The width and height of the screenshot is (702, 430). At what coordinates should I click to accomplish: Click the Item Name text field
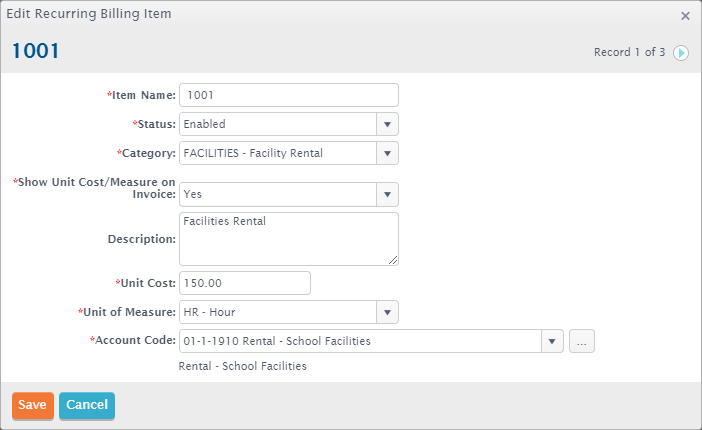click(x=289, y=95)
